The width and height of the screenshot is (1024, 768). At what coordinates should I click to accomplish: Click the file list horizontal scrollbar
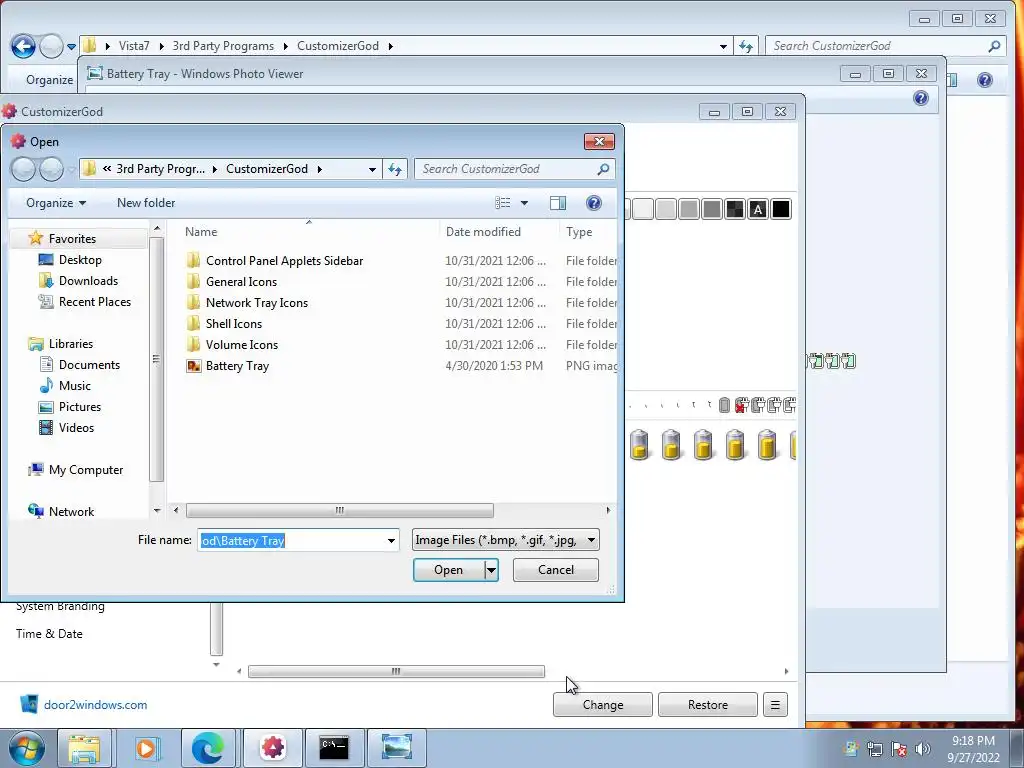tap(340, 510)
